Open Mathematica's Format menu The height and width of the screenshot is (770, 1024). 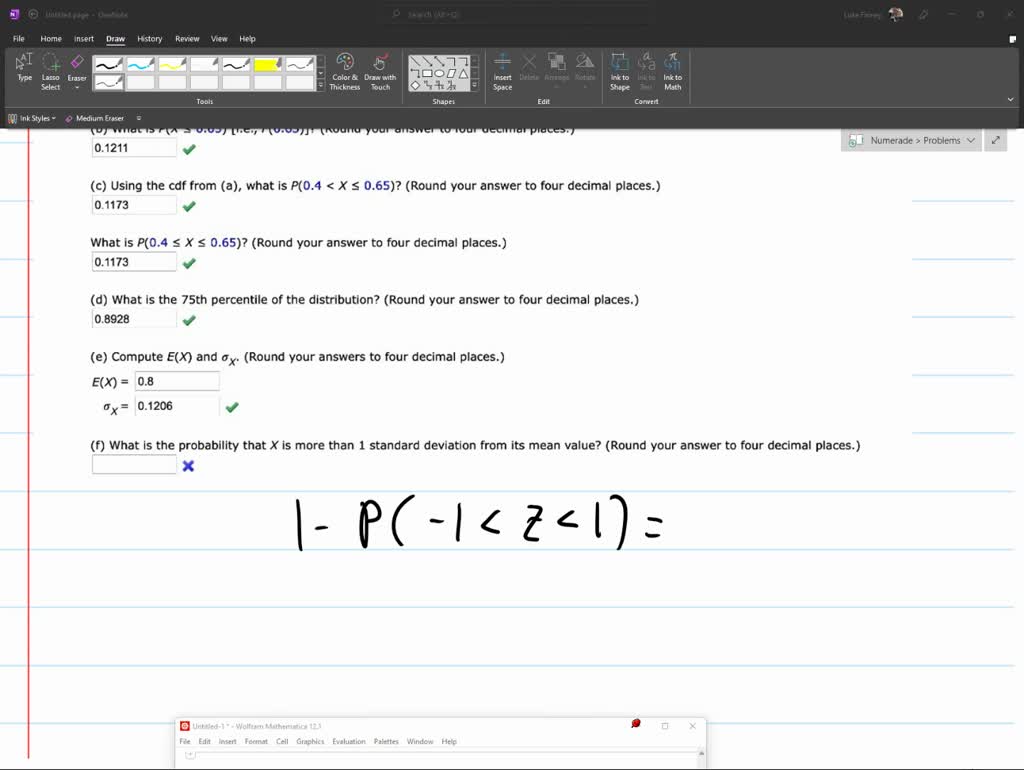[x=256, y=741]
